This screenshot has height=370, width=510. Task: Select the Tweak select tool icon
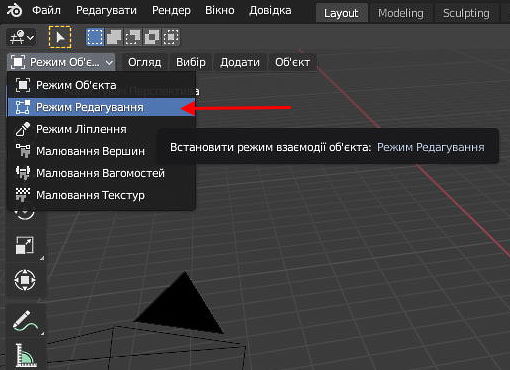point(60,37)
